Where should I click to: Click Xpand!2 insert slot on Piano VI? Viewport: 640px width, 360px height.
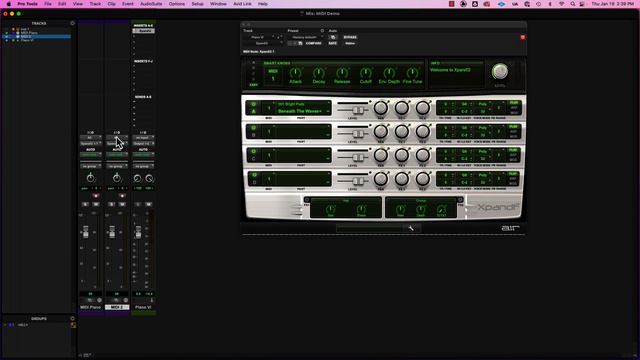[143, 31]
